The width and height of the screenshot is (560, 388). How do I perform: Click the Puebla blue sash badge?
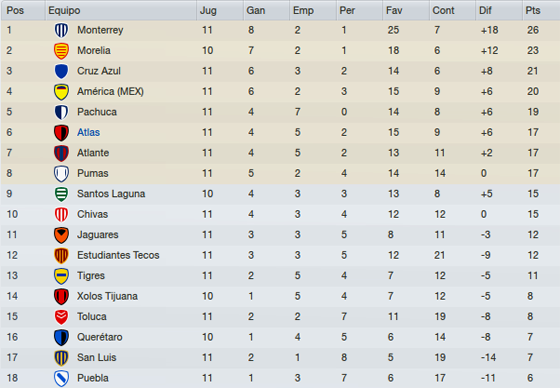(x=61, y=378)
